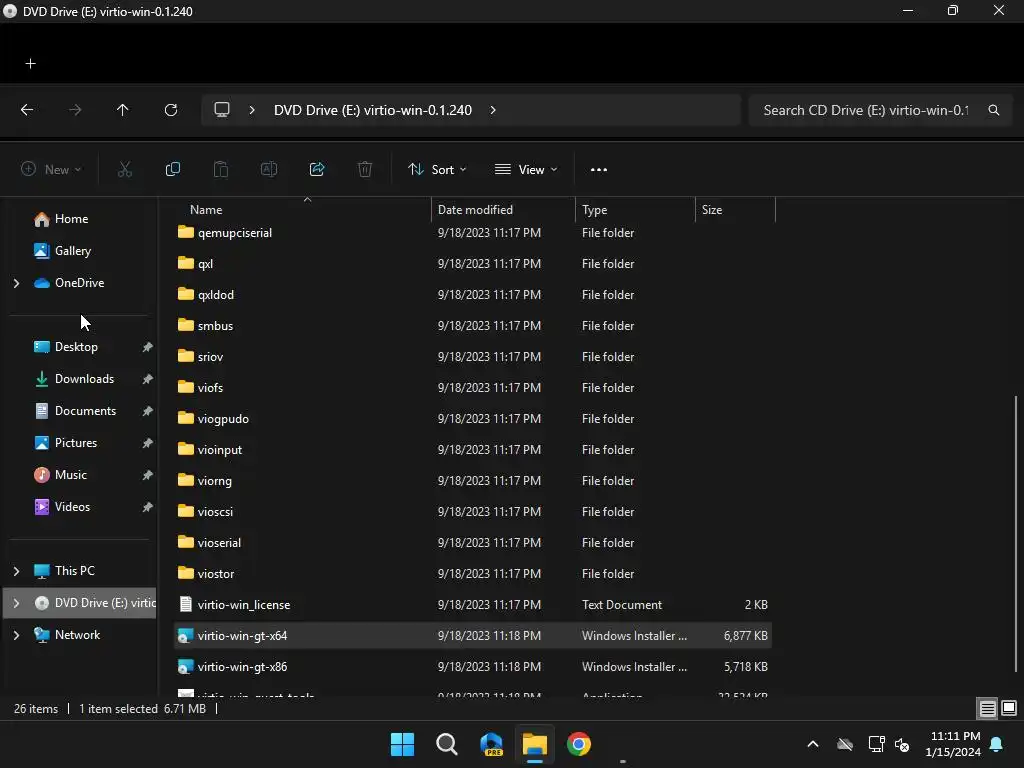Add a new tab with plus button
Image resolution: width=1024 pixels, height=768 pixels.
[31, 63]
